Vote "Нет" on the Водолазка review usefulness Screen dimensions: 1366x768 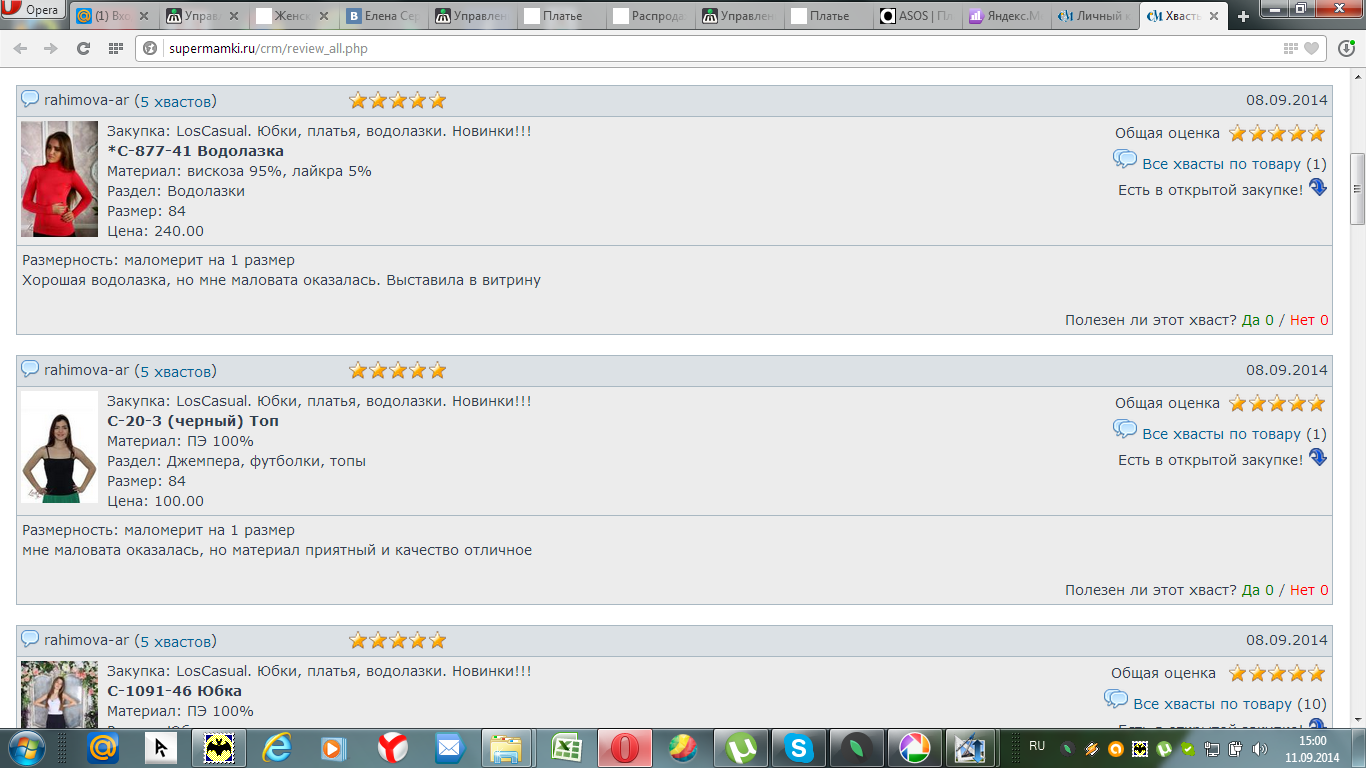(x=1309, y=320)
